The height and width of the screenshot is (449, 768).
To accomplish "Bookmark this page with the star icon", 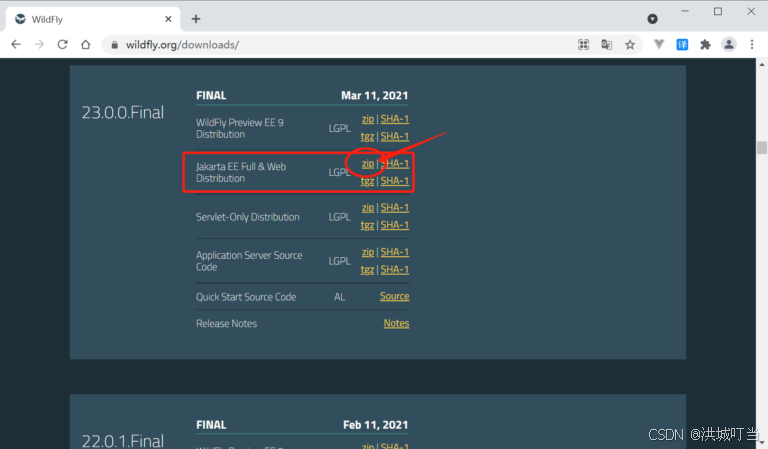I will tap(630, 45).
